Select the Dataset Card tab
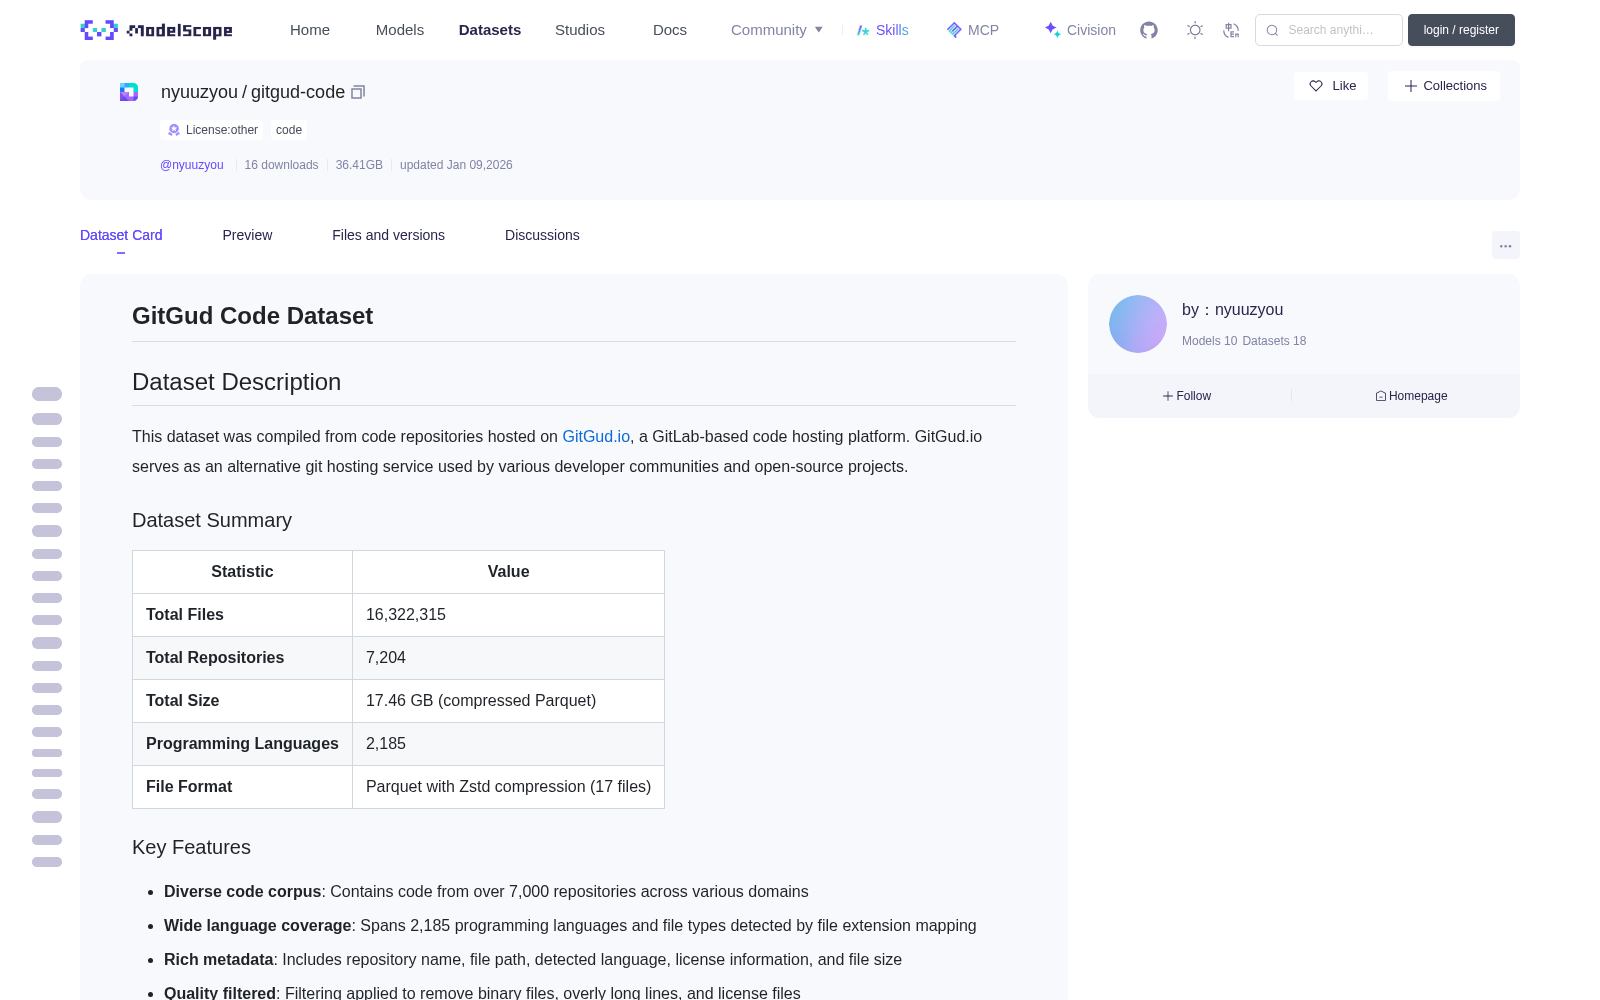This screenshot has height=1000, width=1600. tap(121, 235)
